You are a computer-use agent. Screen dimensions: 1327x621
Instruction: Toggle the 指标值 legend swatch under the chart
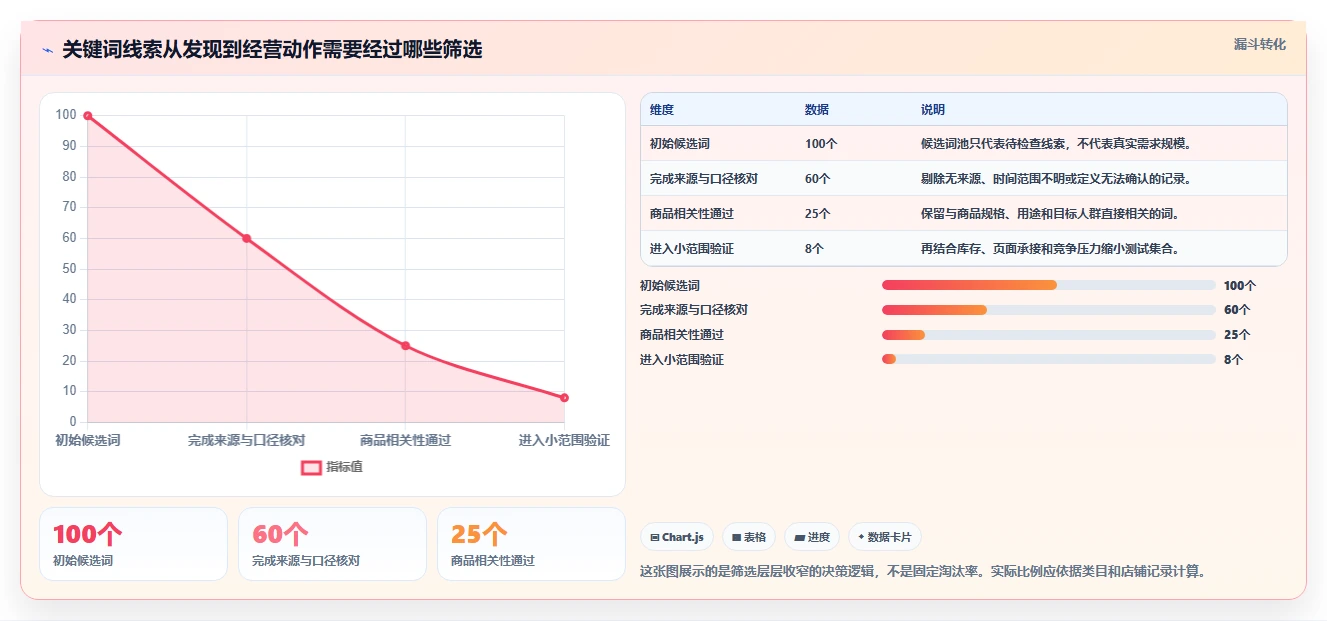(x=311, y=467)
